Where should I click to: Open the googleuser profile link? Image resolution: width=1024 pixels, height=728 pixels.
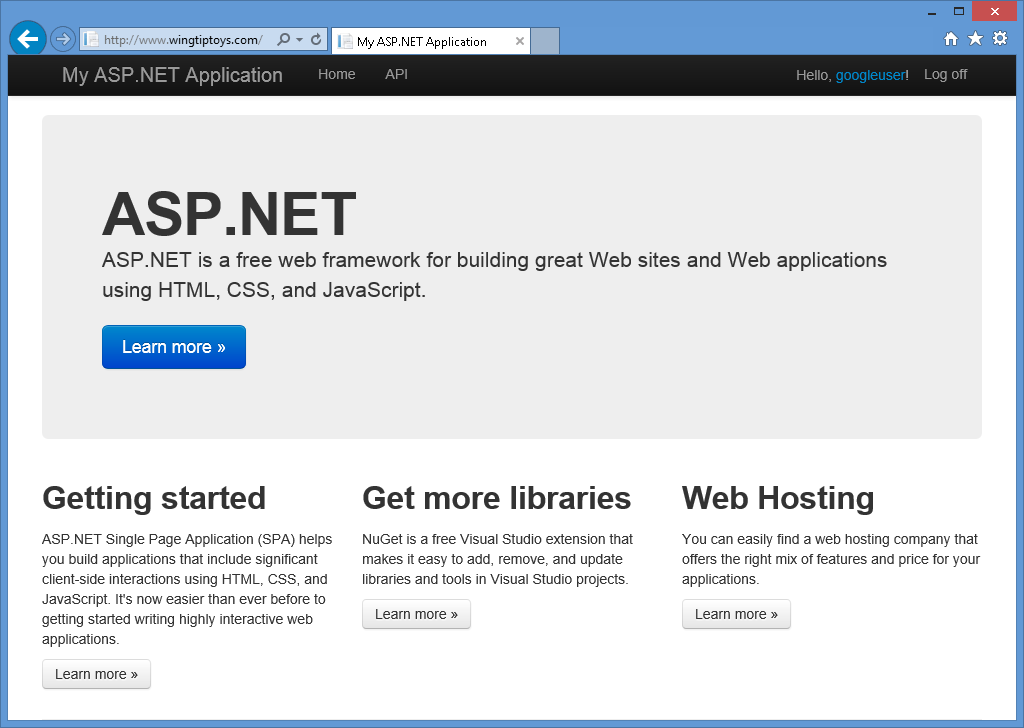click(871, 74)
